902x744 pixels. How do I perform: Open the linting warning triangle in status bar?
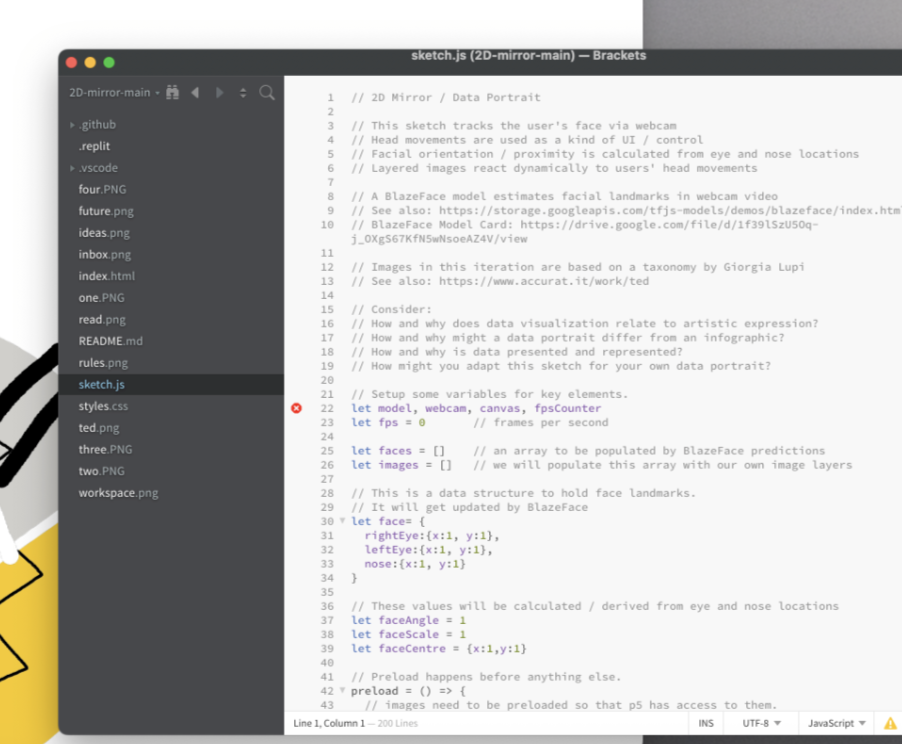click(889, 723)
